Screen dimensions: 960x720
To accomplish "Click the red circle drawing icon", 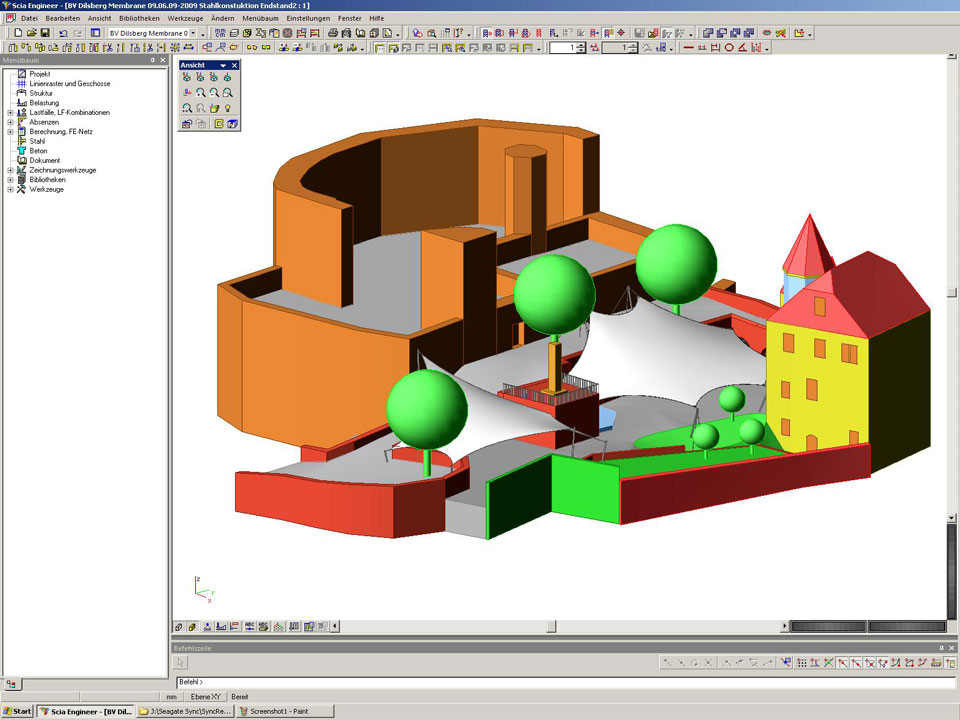I will point(729,47).
